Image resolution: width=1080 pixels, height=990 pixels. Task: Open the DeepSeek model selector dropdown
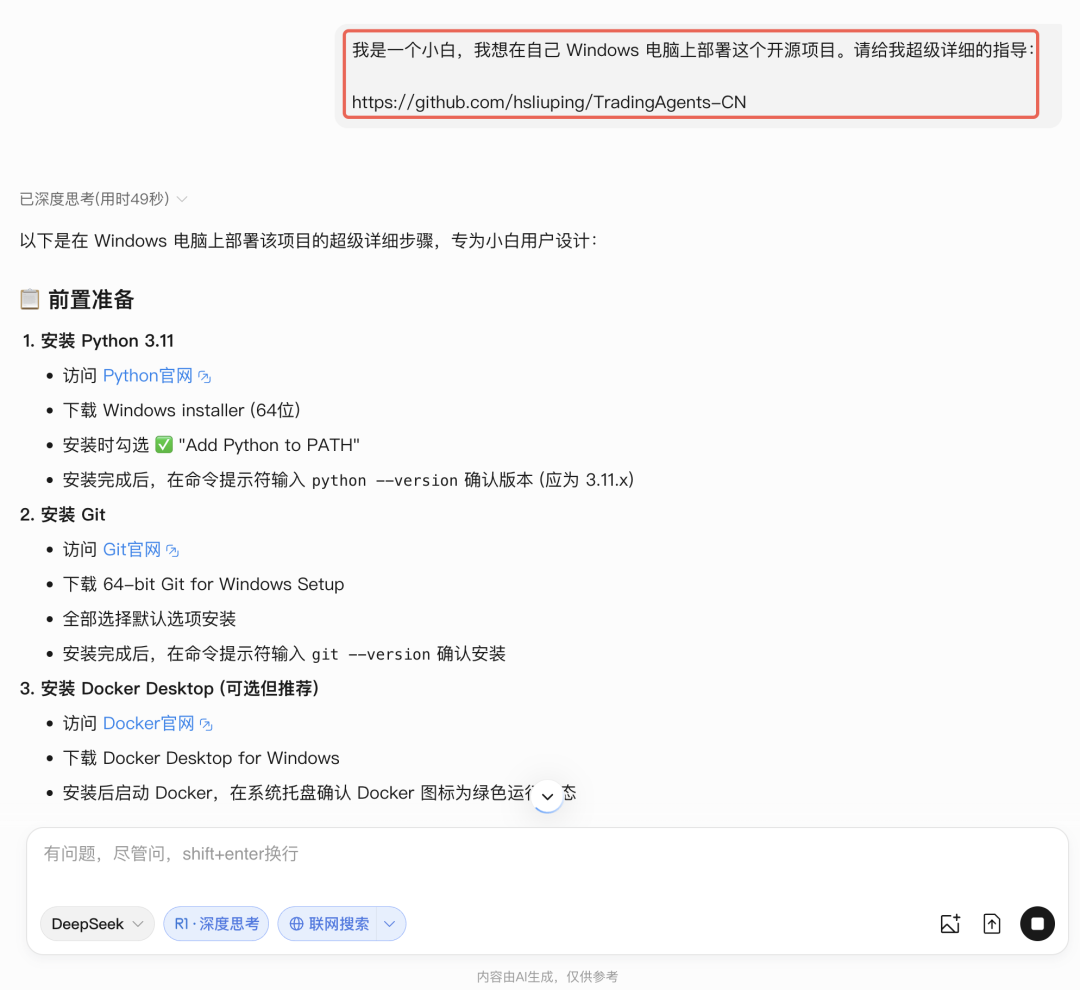tap(96, 923)
